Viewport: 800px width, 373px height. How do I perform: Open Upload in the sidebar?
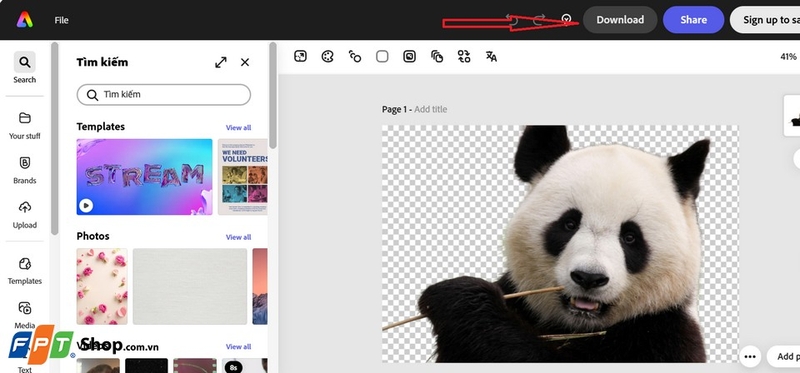pos(24,215)
